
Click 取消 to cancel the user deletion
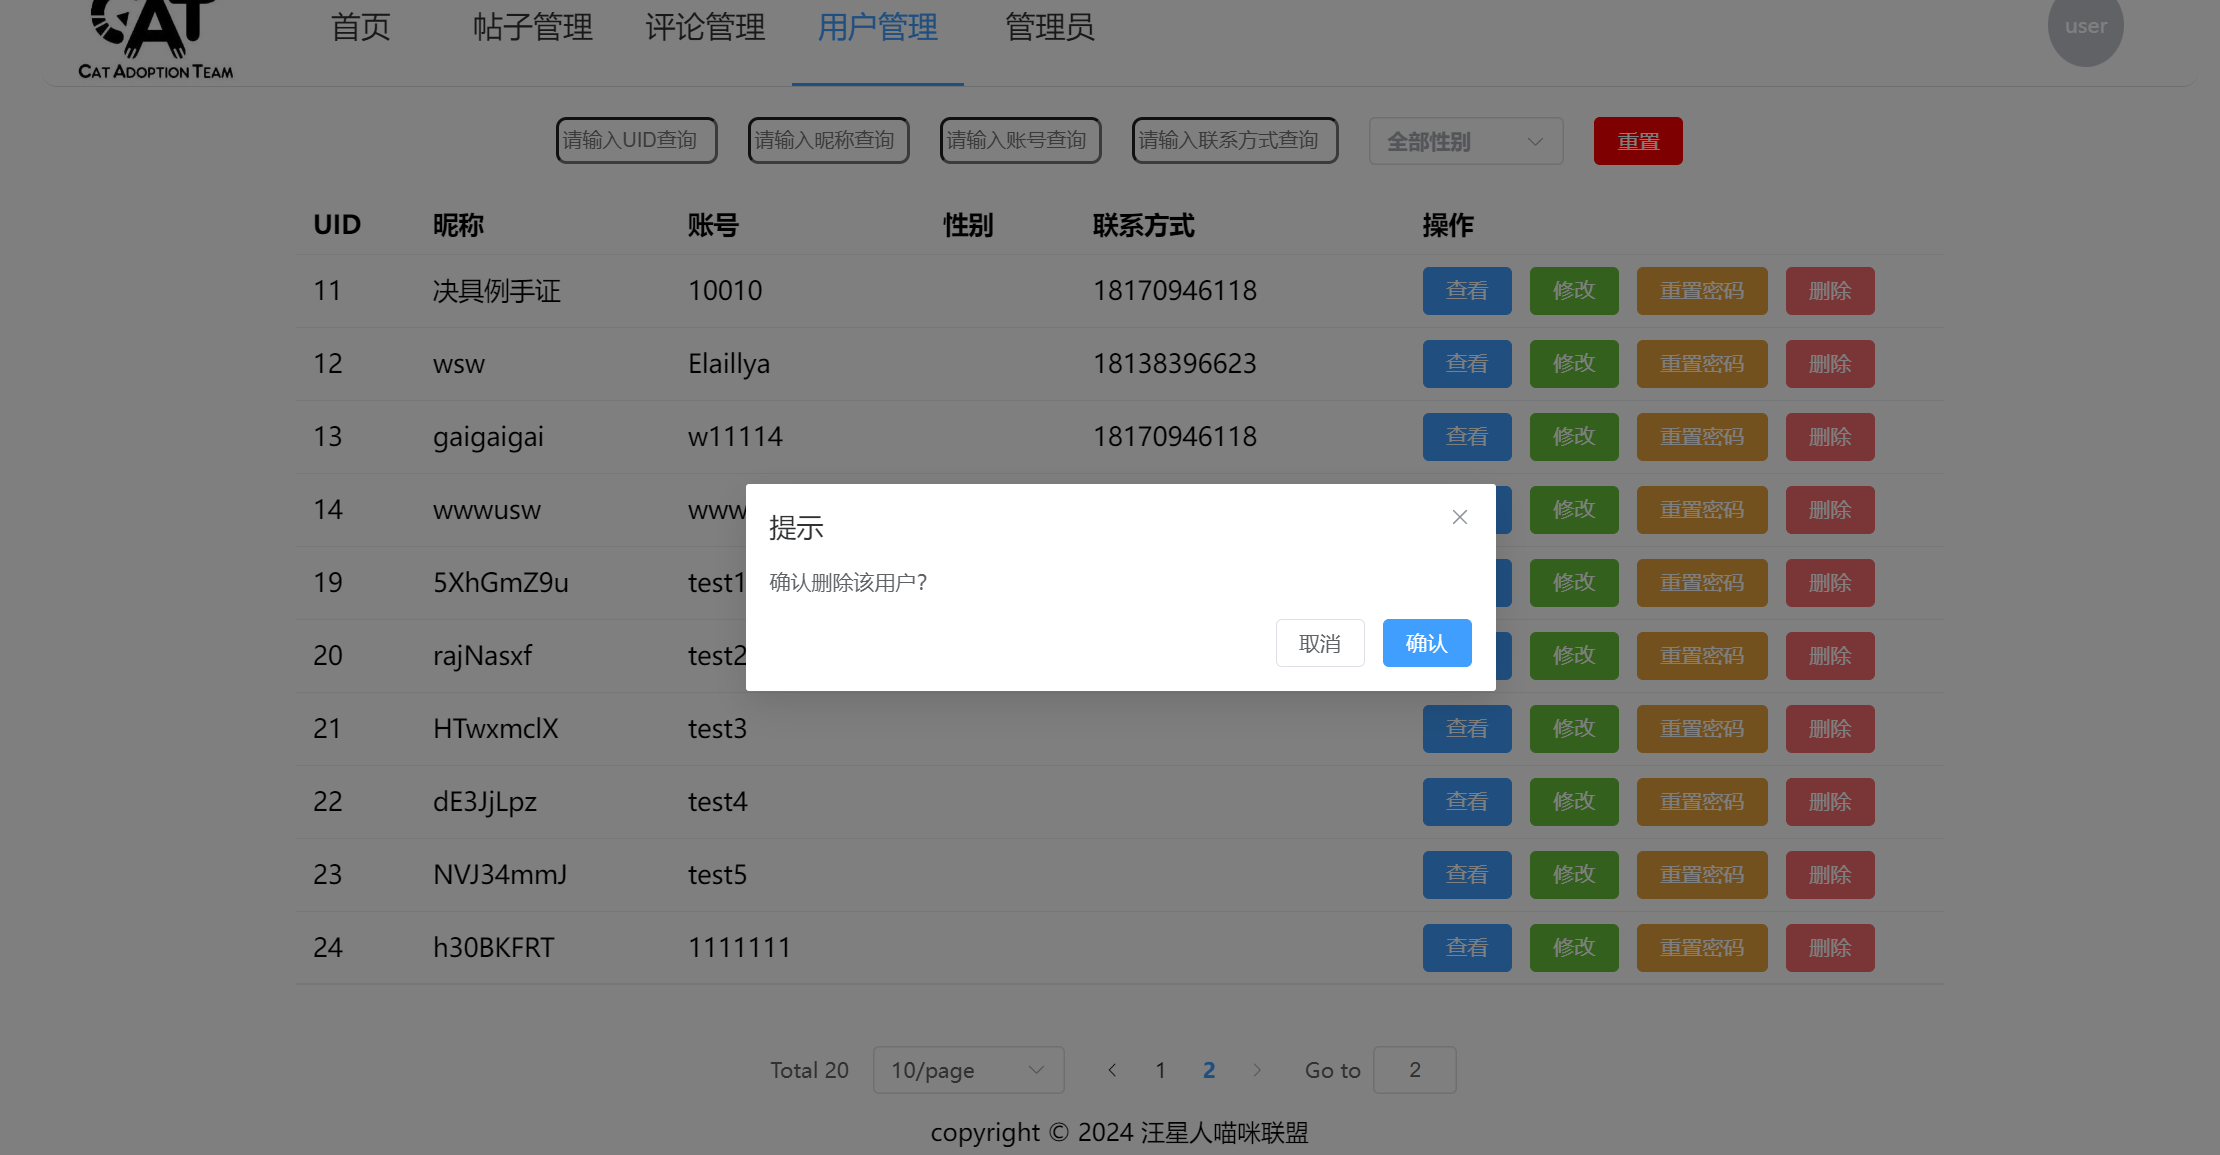(1319, 643)
